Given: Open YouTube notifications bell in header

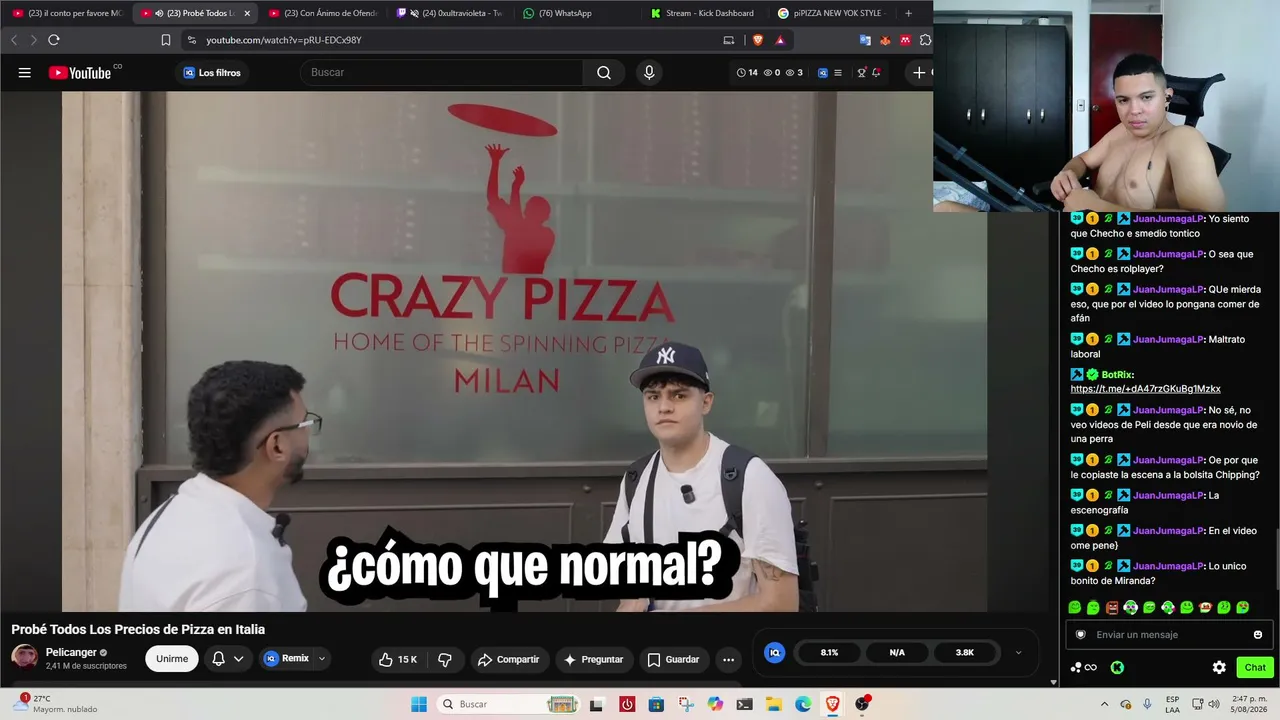Looking at the screenshot, I should pyautogui.click(x=875, y=72).
